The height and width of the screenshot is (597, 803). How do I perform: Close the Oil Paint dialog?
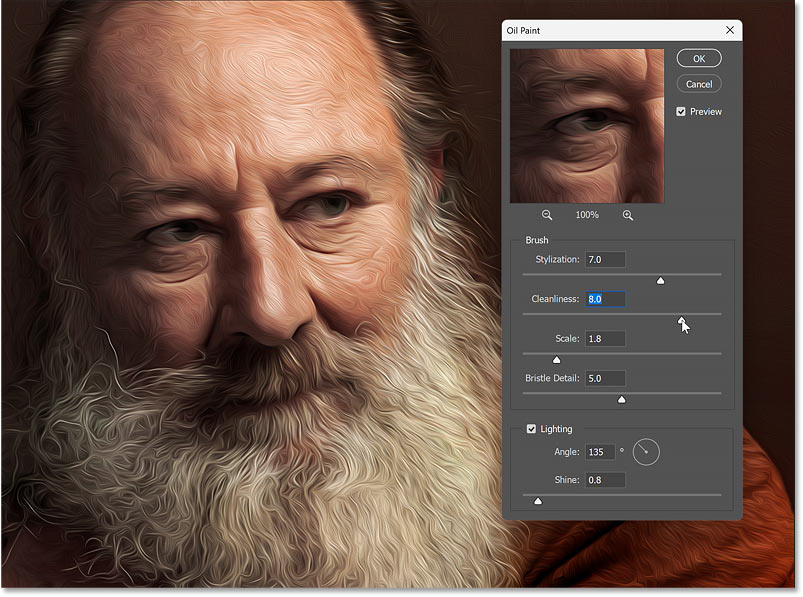pos(729,30)
